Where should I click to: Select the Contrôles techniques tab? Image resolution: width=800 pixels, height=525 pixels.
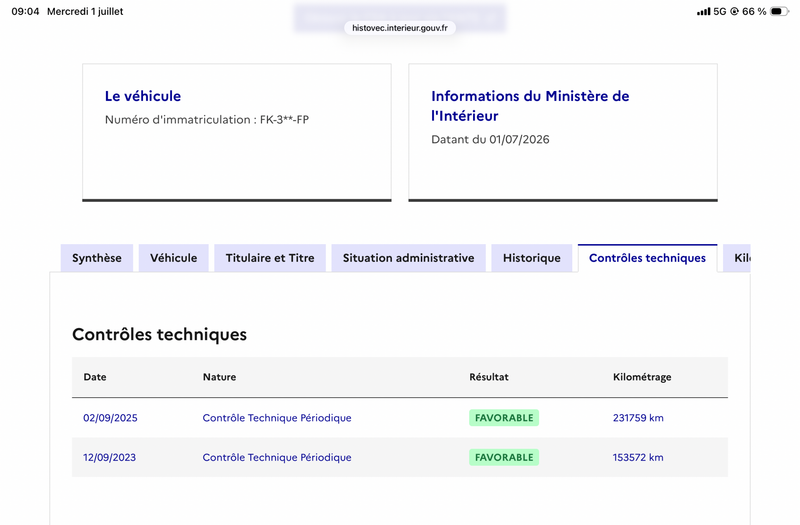coord(647,258)
